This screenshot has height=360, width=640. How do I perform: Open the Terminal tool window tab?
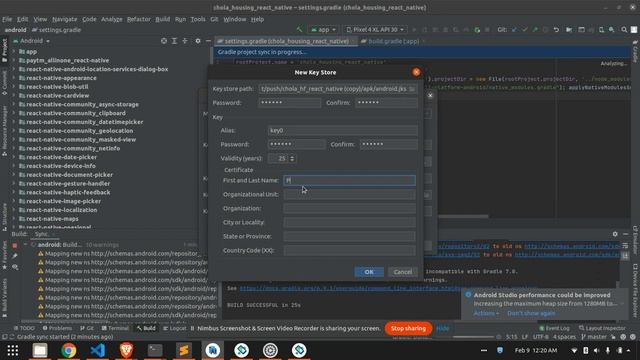(x=115, y=328)
